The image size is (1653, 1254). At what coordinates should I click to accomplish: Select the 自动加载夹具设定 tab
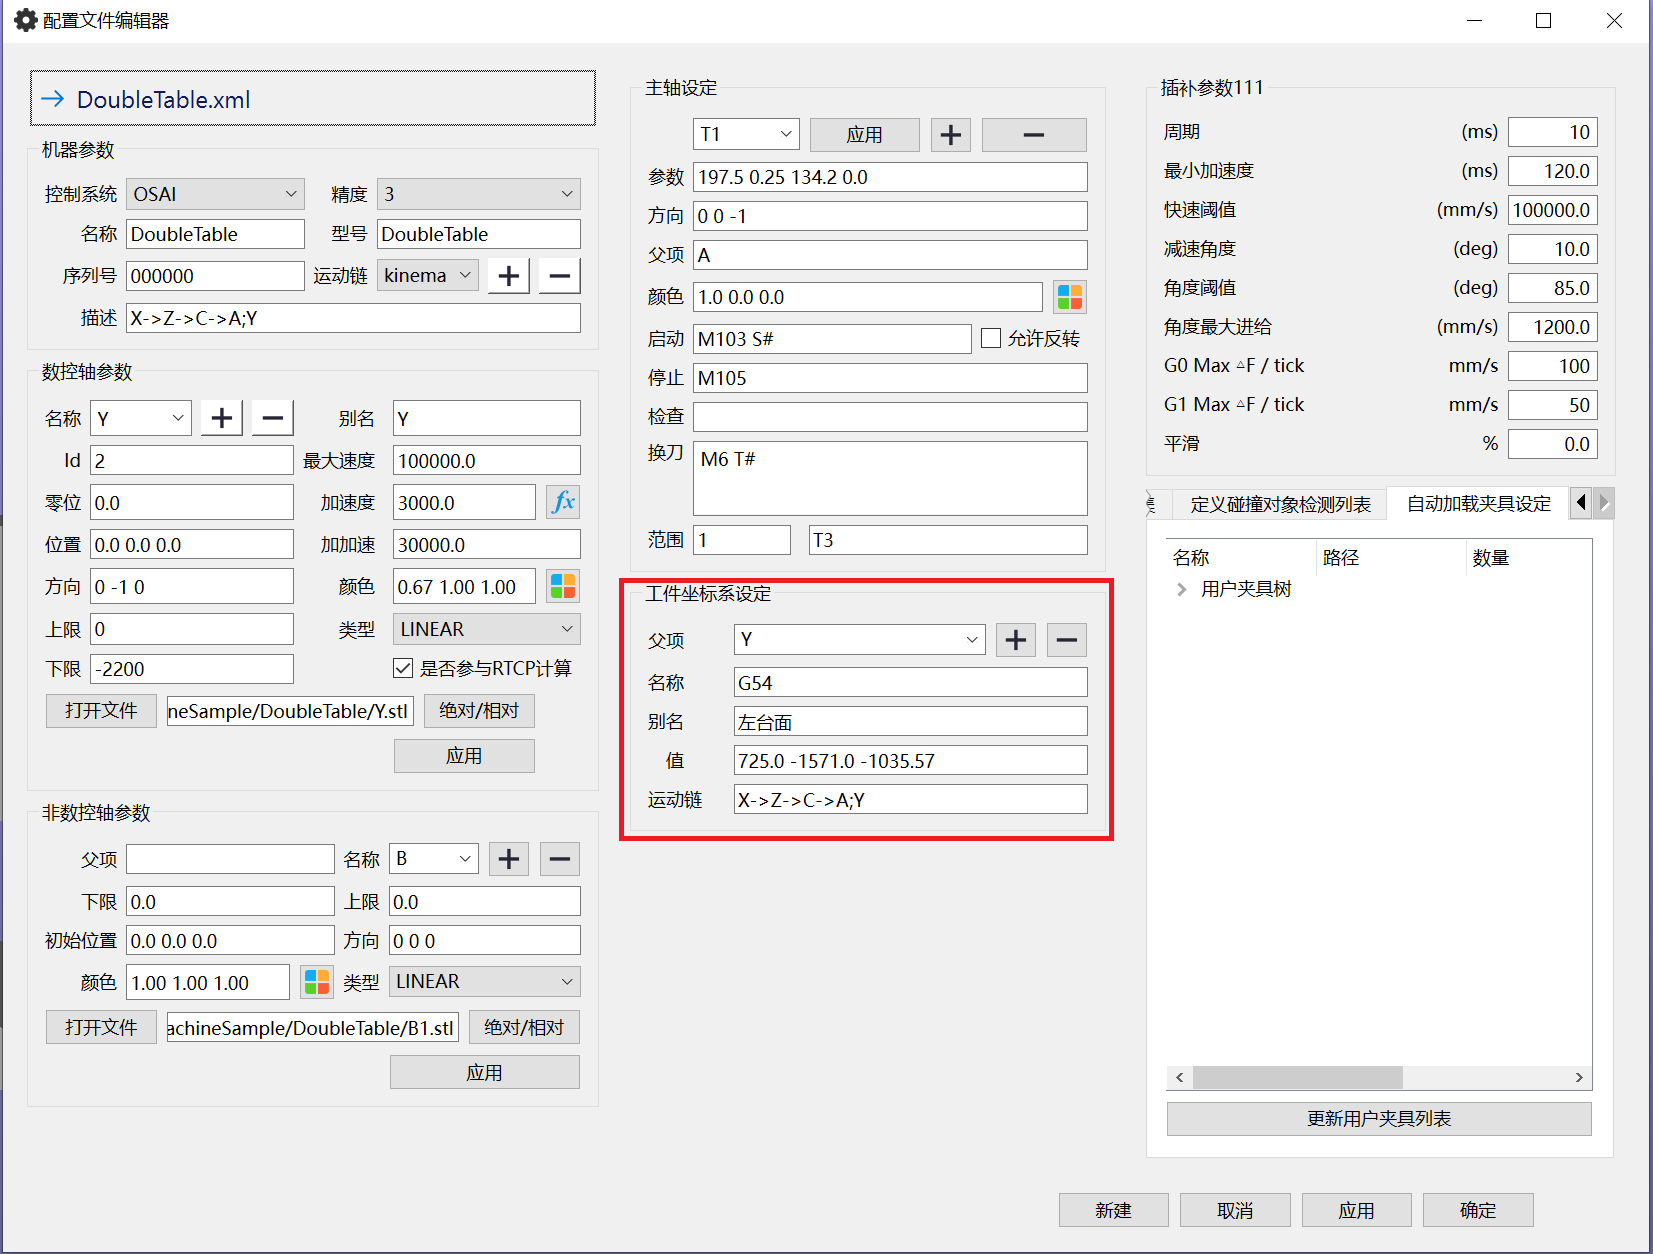coord(1478,504)
